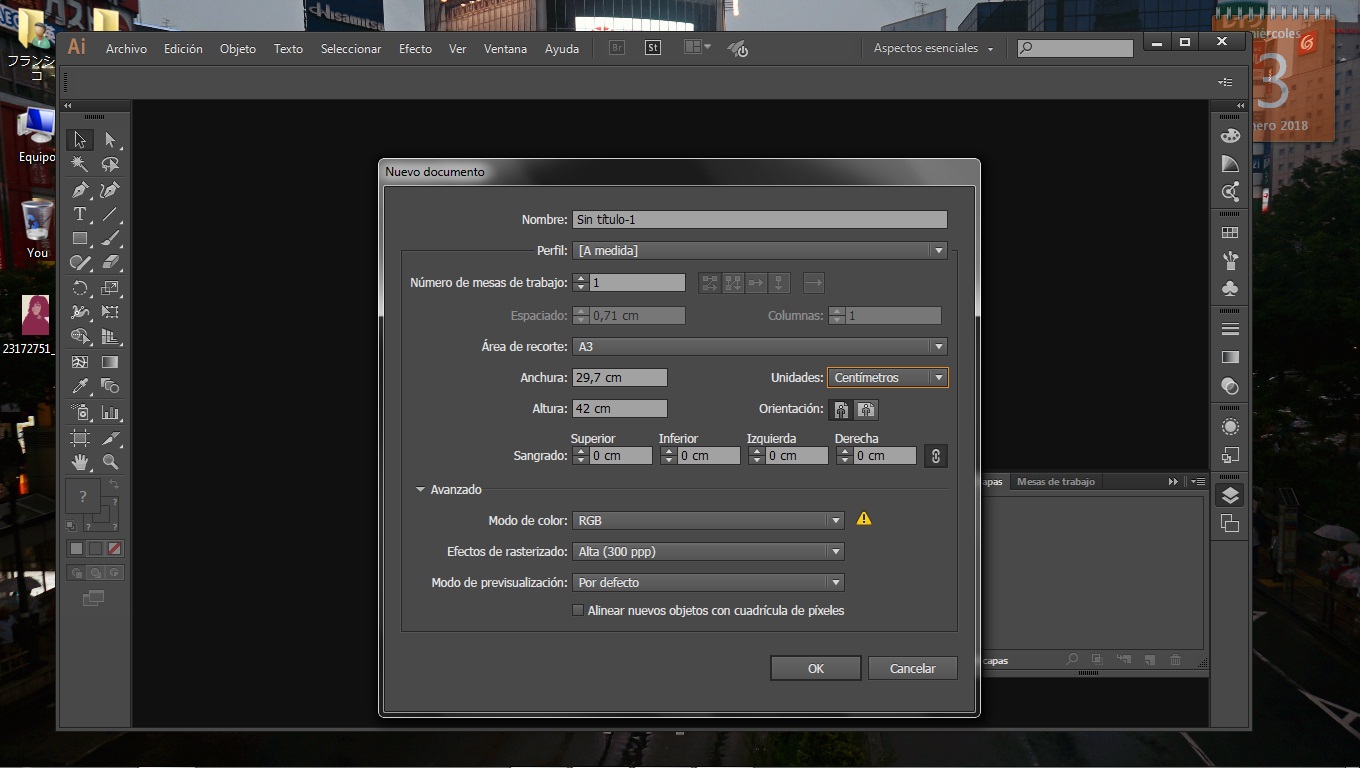Image resolution: width=1360 pixels, height=768 pixels.
Task: Open the arrange documents dropdown
Action: (697, 47)
